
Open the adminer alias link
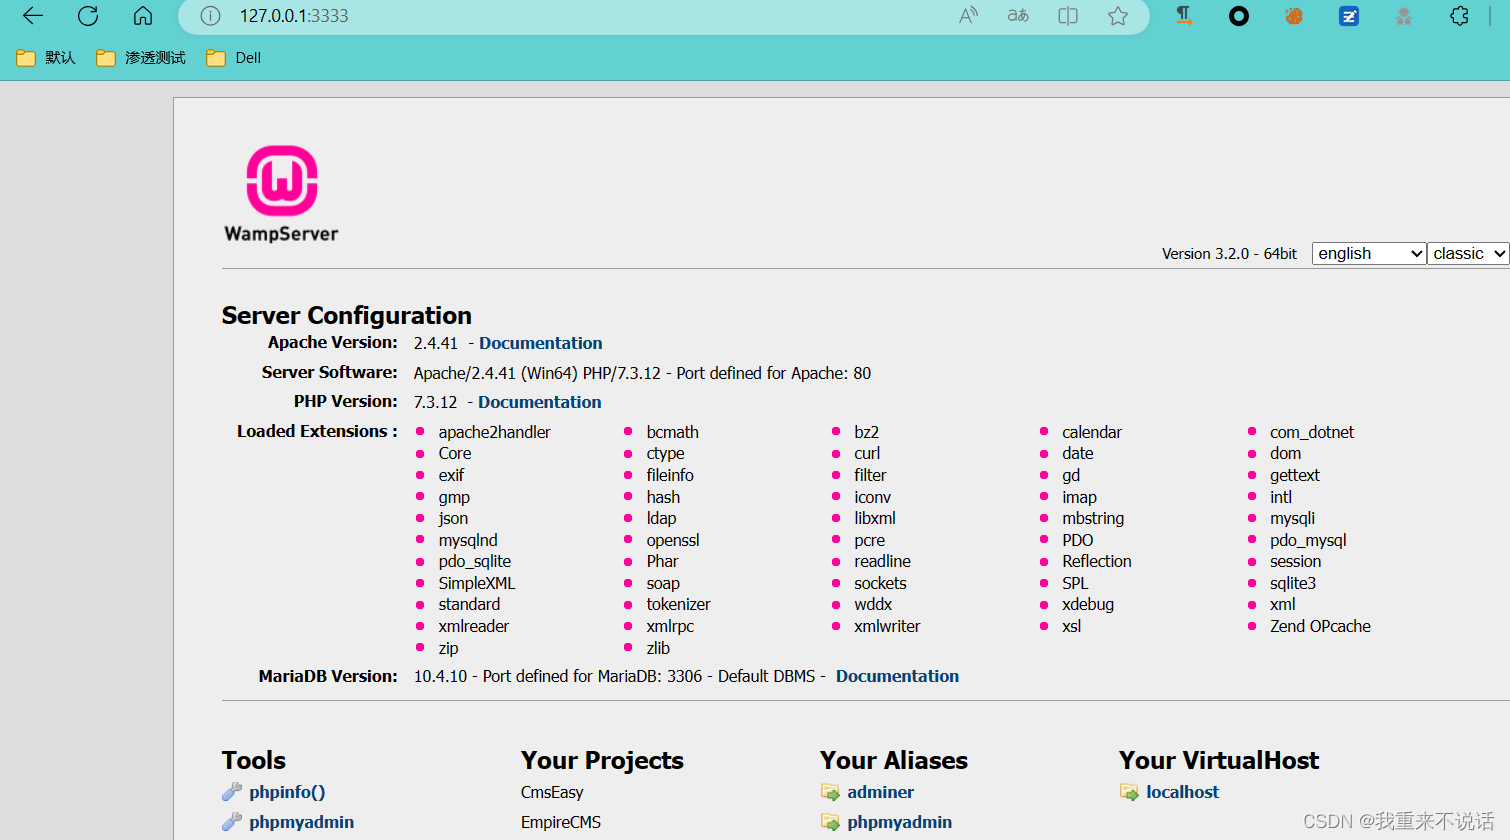(880, 792)
